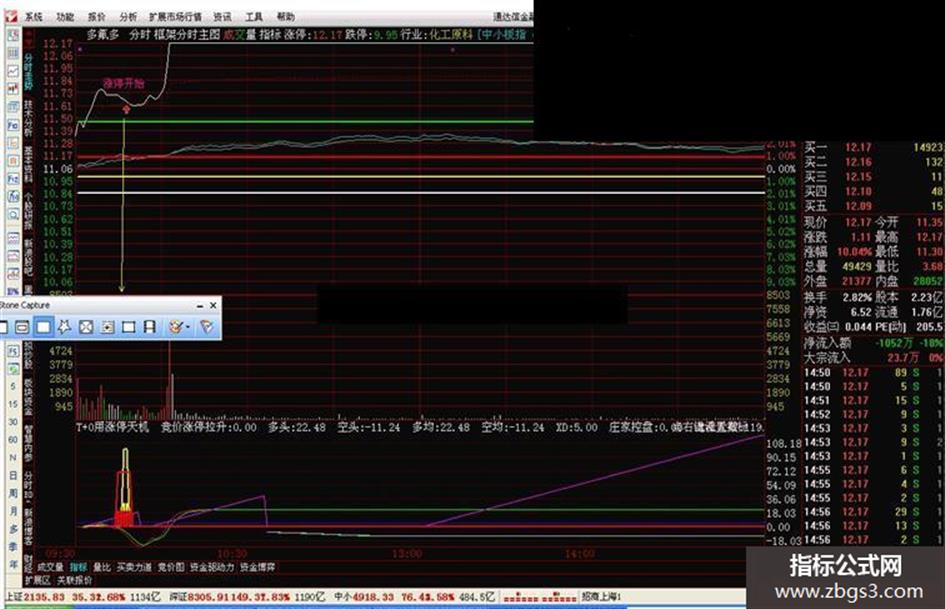This screenshot has height=609, width=945.
Task: Click the 扩展区 button
Action: tap(37, 581)
